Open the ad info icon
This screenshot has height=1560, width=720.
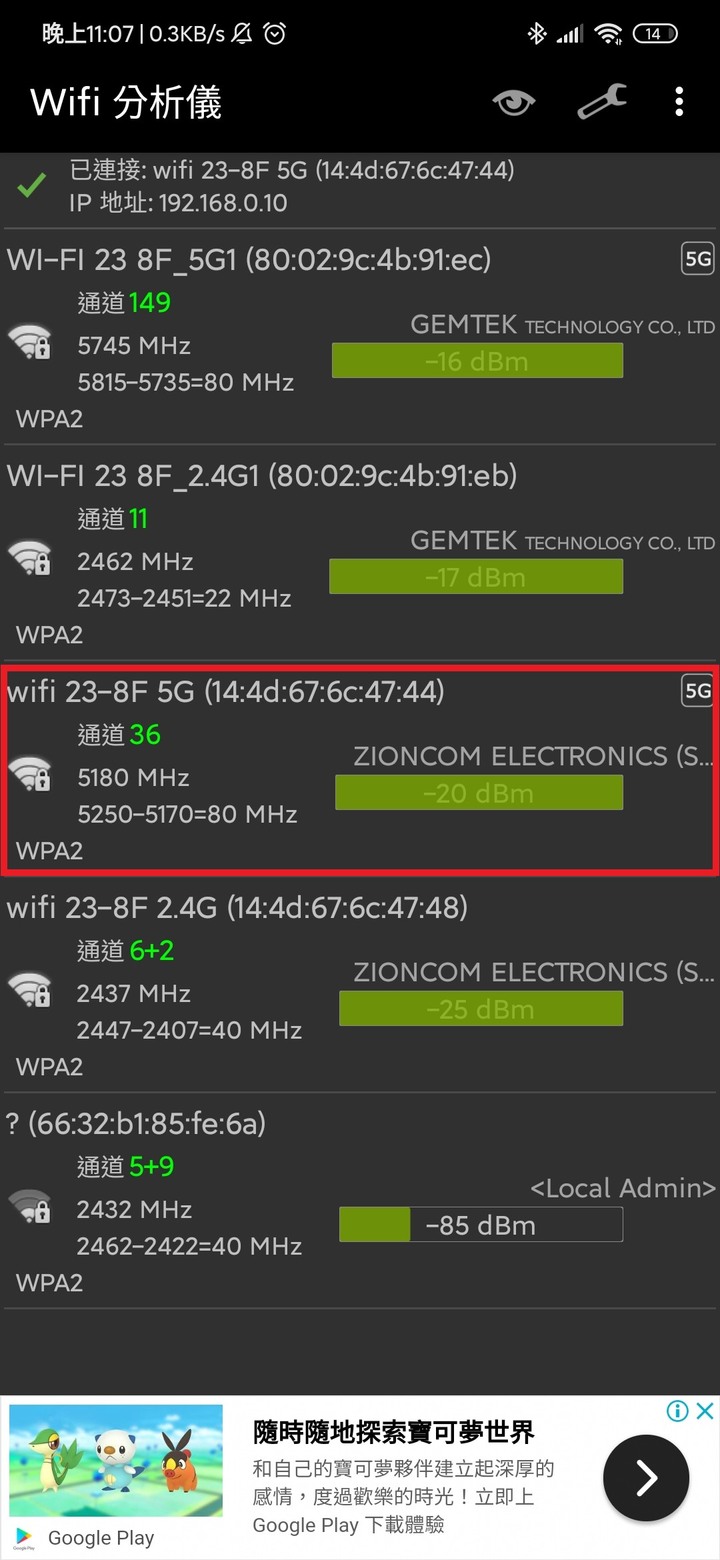coord(678,1411)
